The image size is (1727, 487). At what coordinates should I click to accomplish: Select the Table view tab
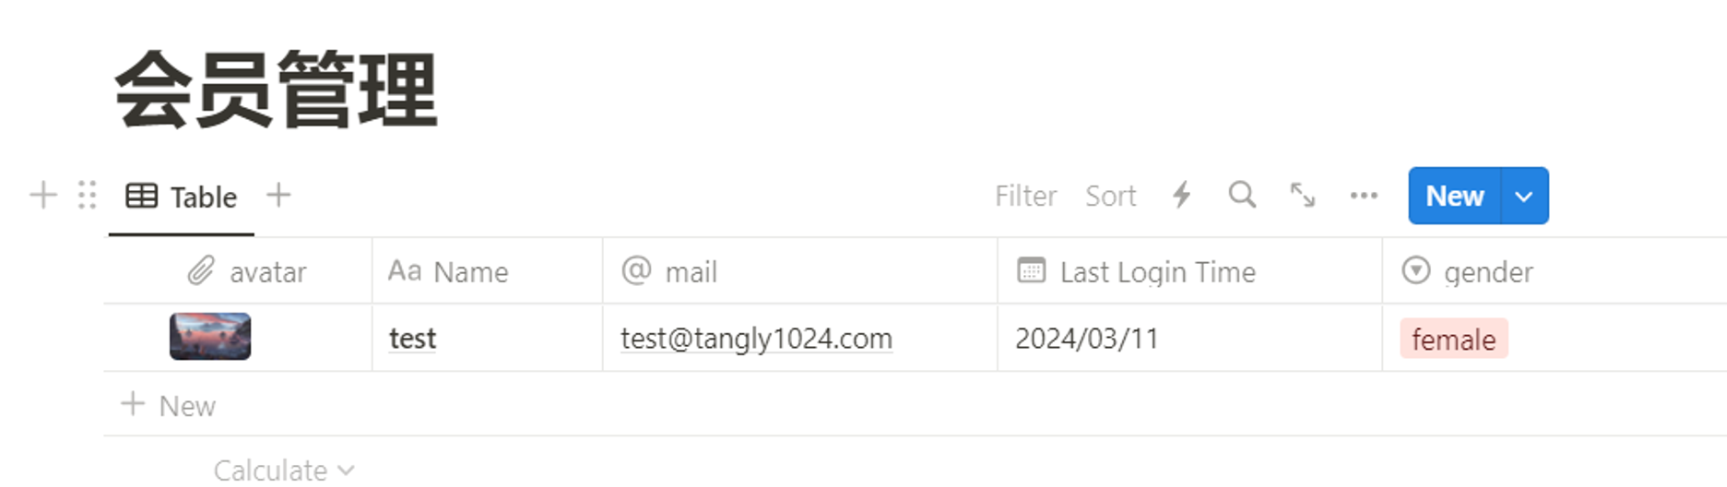[182, 197]
